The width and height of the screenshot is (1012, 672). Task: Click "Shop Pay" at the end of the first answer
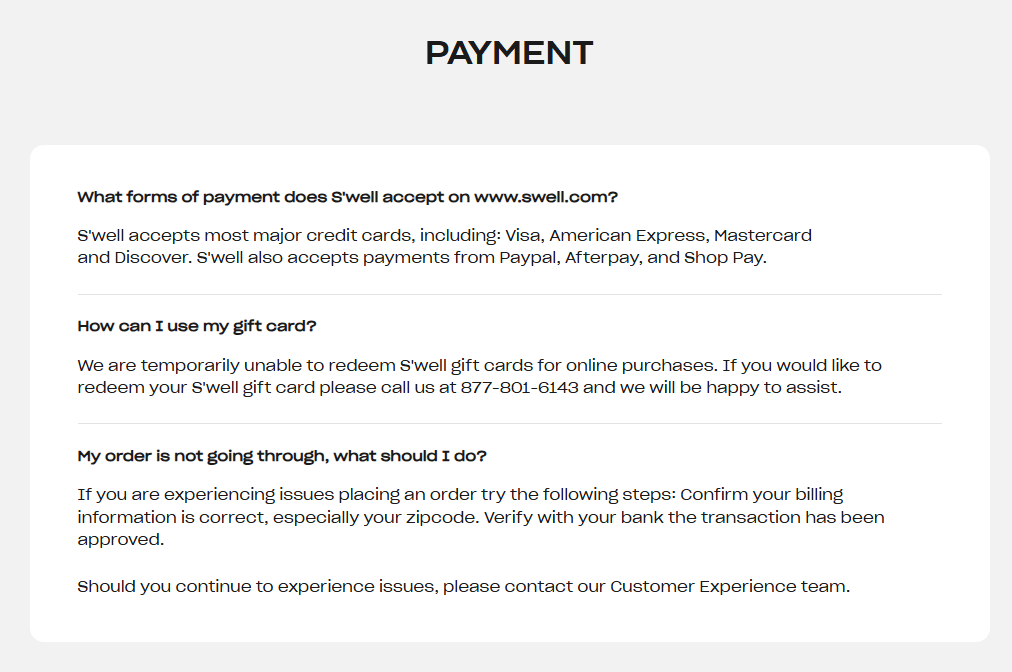725,257
